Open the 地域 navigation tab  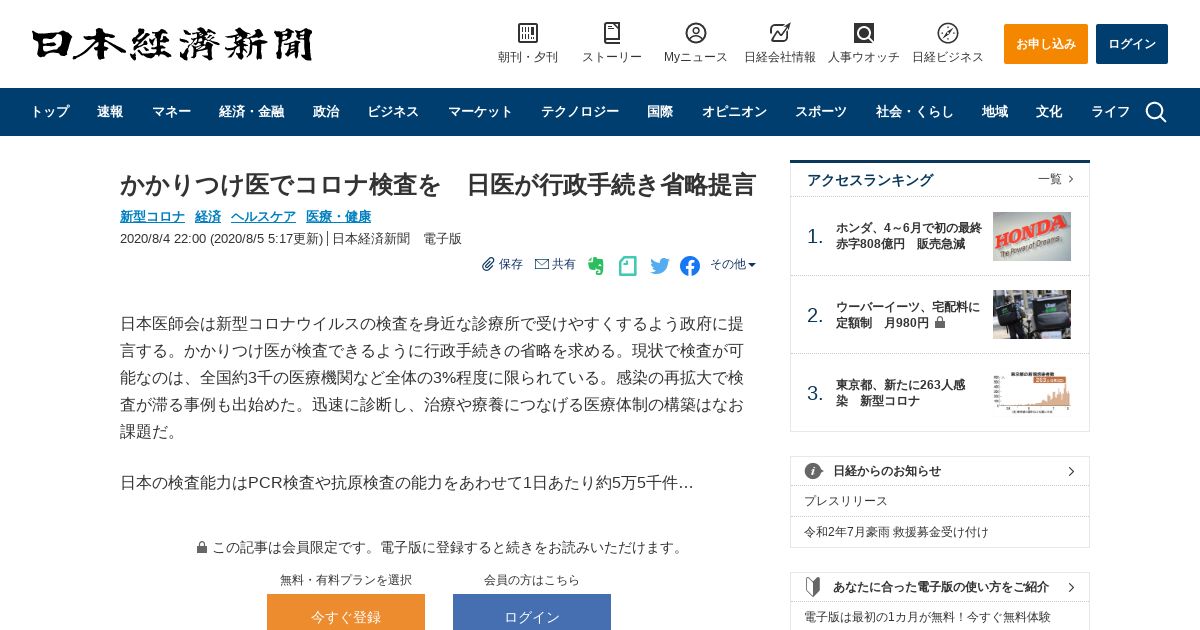pos(995,112)
